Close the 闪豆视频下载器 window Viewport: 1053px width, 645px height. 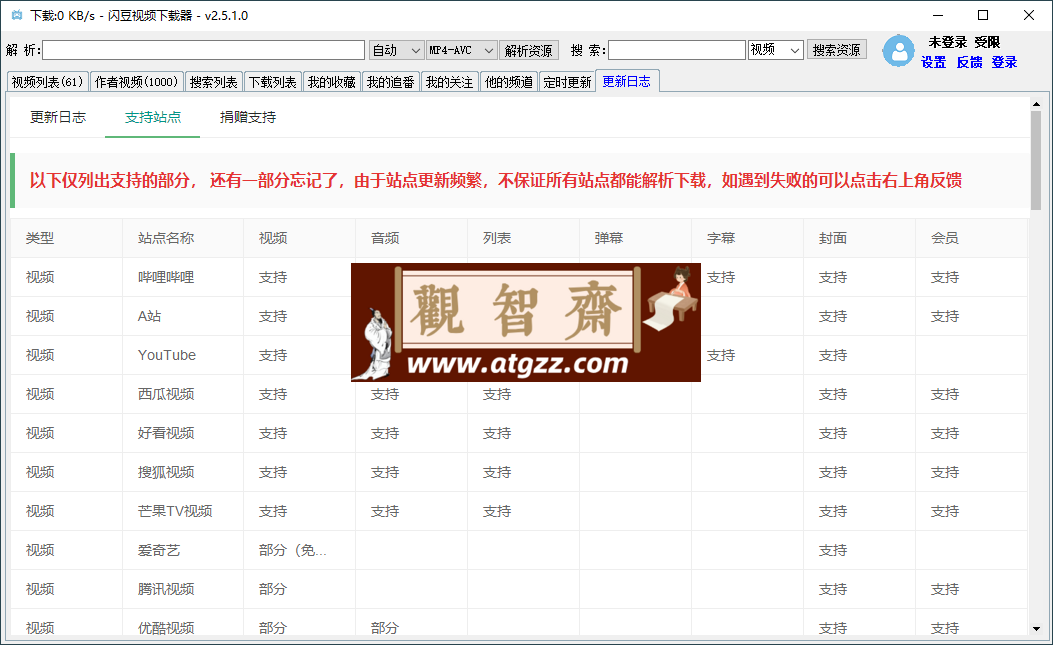(x=1029, y=15)
